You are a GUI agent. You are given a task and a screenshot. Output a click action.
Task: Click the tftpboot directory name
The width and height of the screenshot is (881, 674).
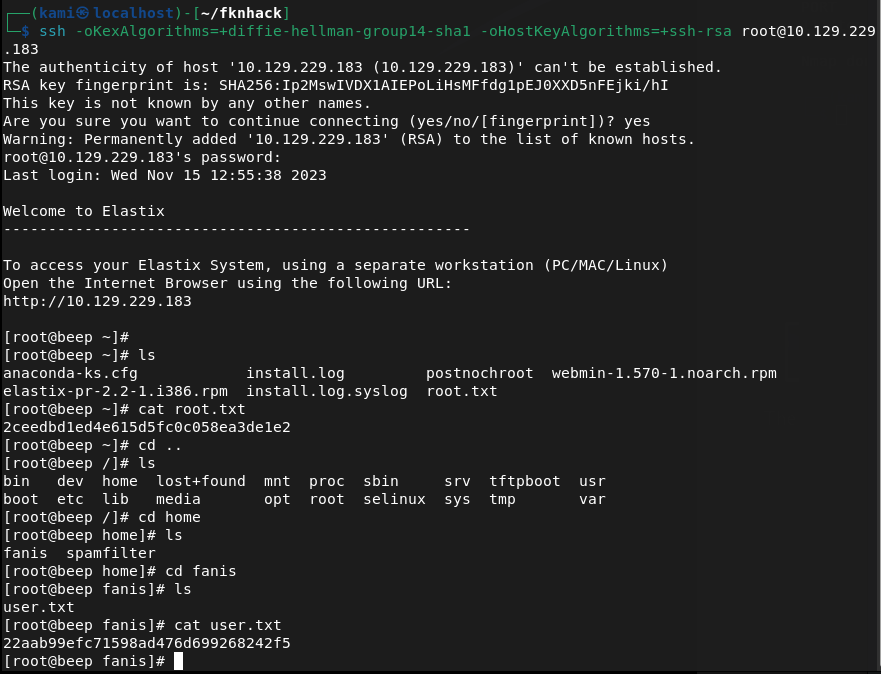[x=525, y=481]
